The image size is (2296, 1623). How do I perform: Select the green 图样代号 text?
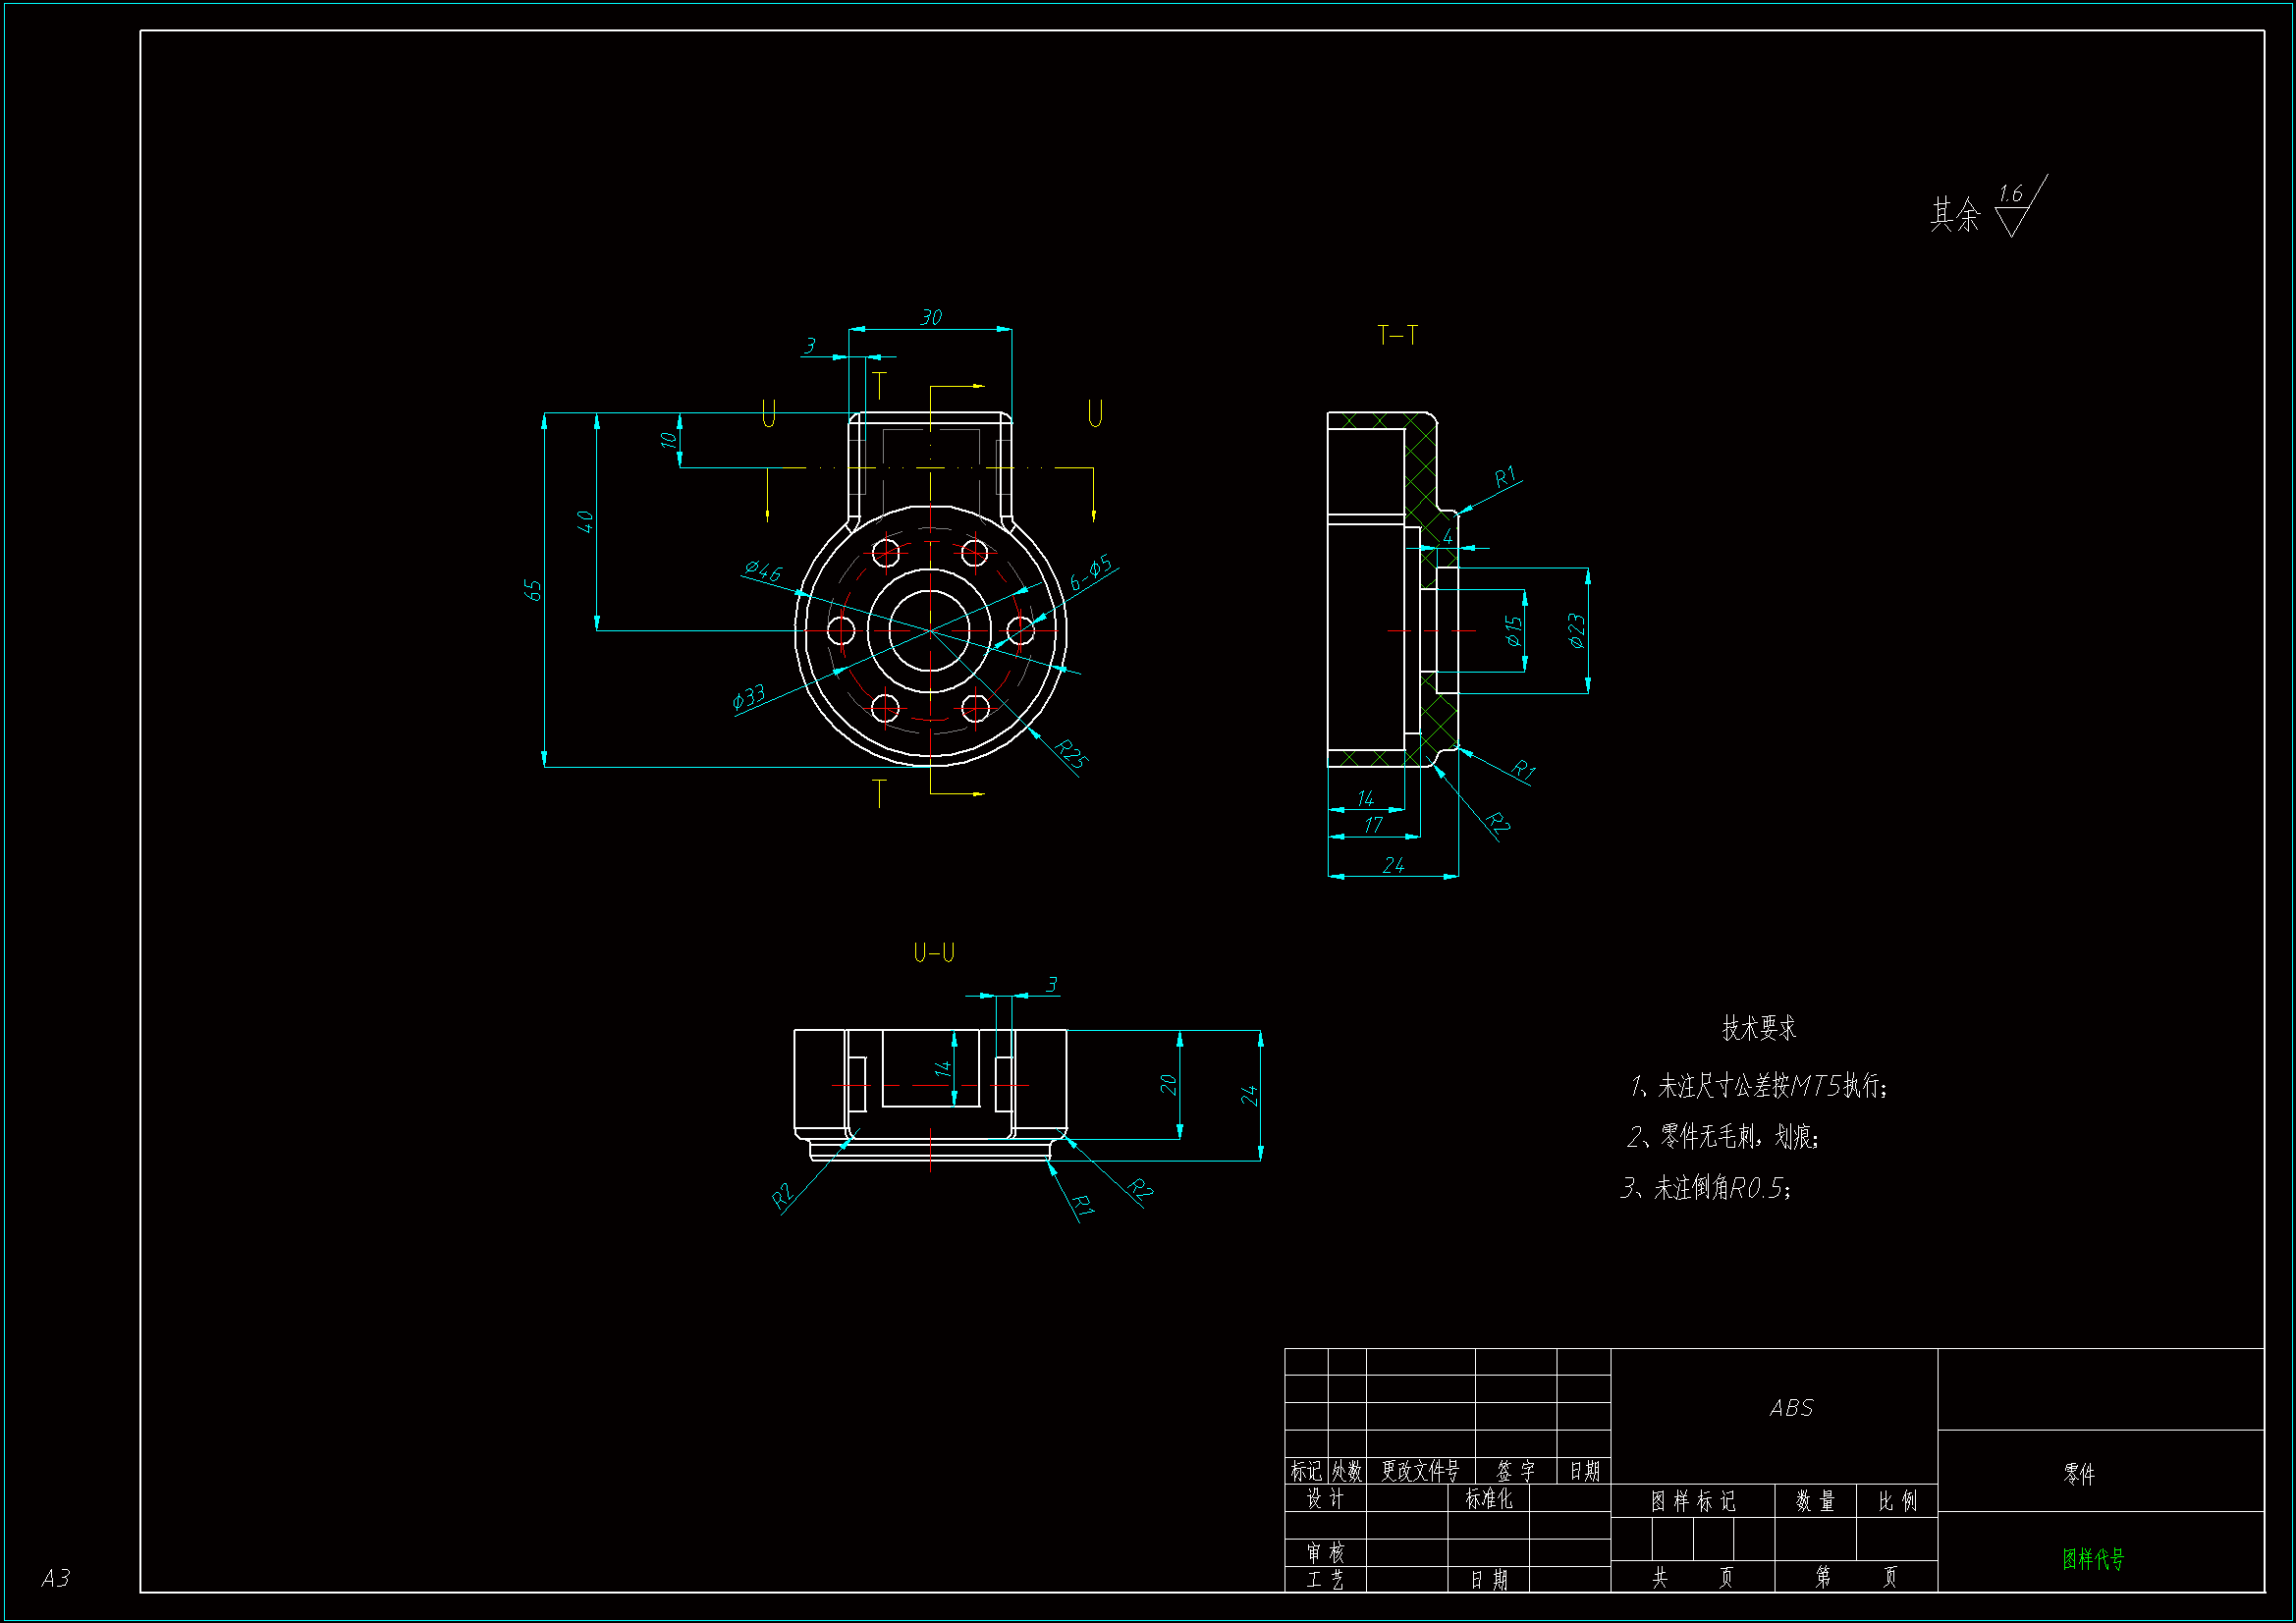tap(2092, 1558)
